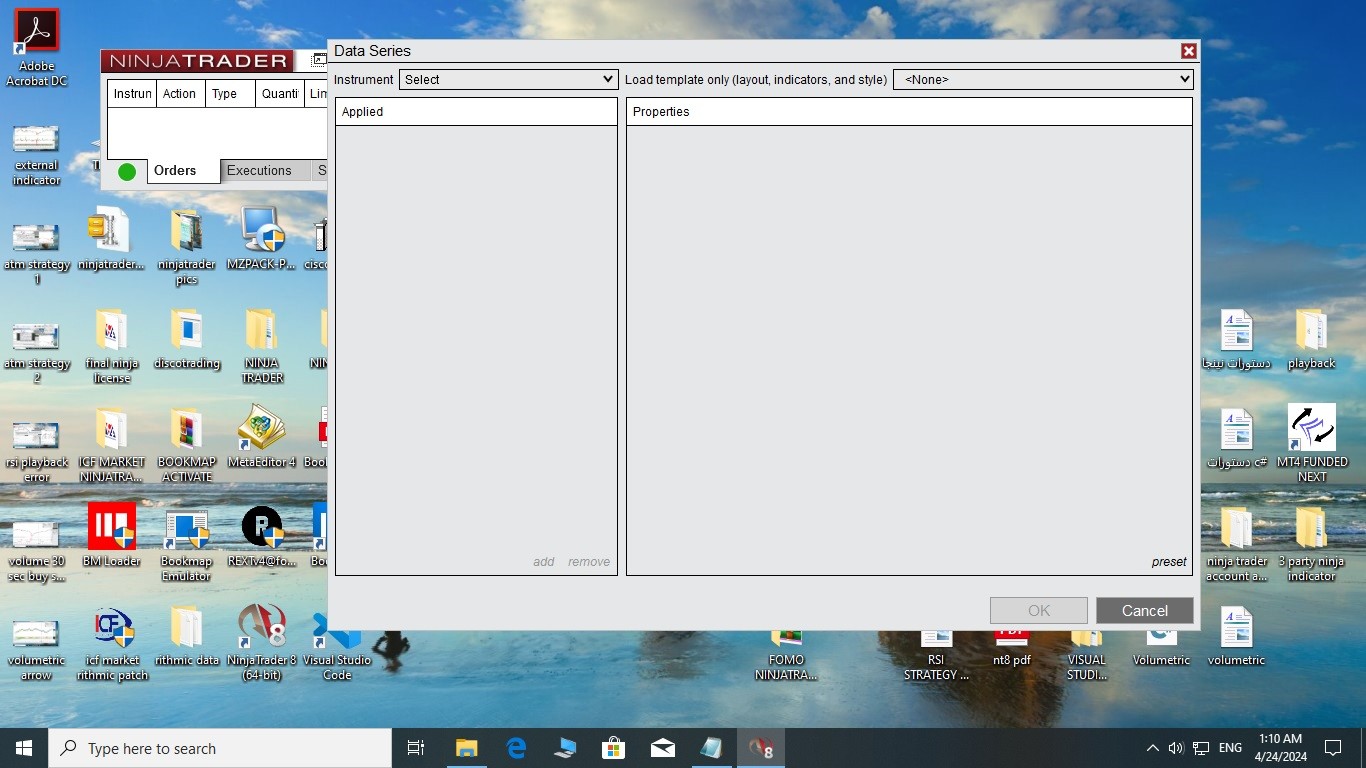Click the Action column header in NinjaTrader
Image resolution: width=1366 pixels, height=768 pixels.
click(x=180, y=94)
